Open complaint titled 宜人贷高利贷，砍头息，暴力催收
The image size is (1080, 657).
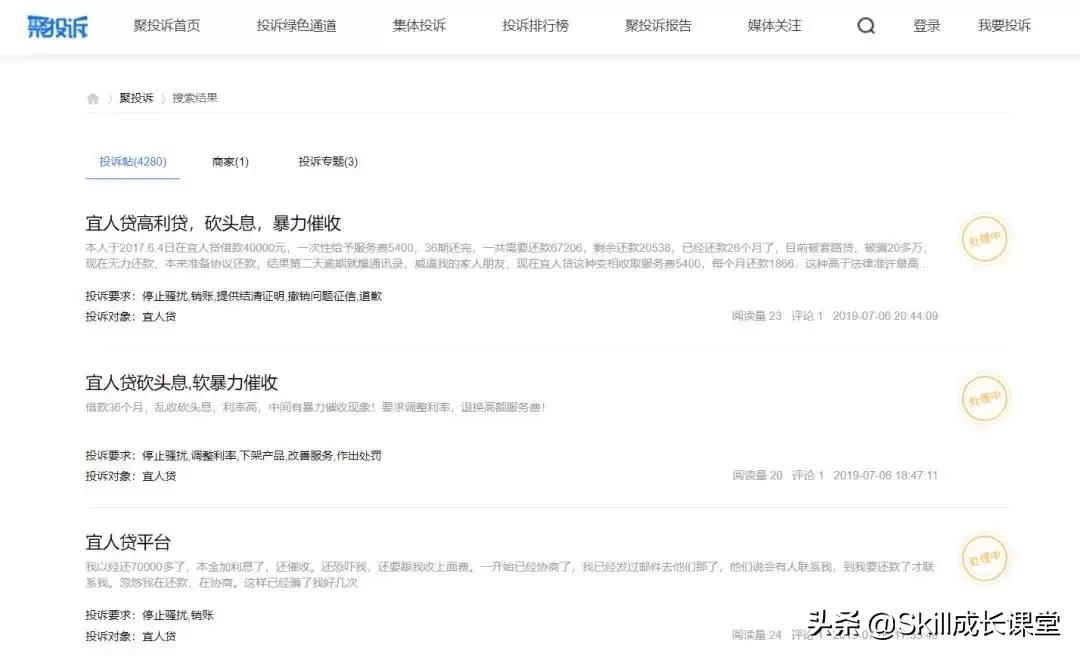coord(212,222)
